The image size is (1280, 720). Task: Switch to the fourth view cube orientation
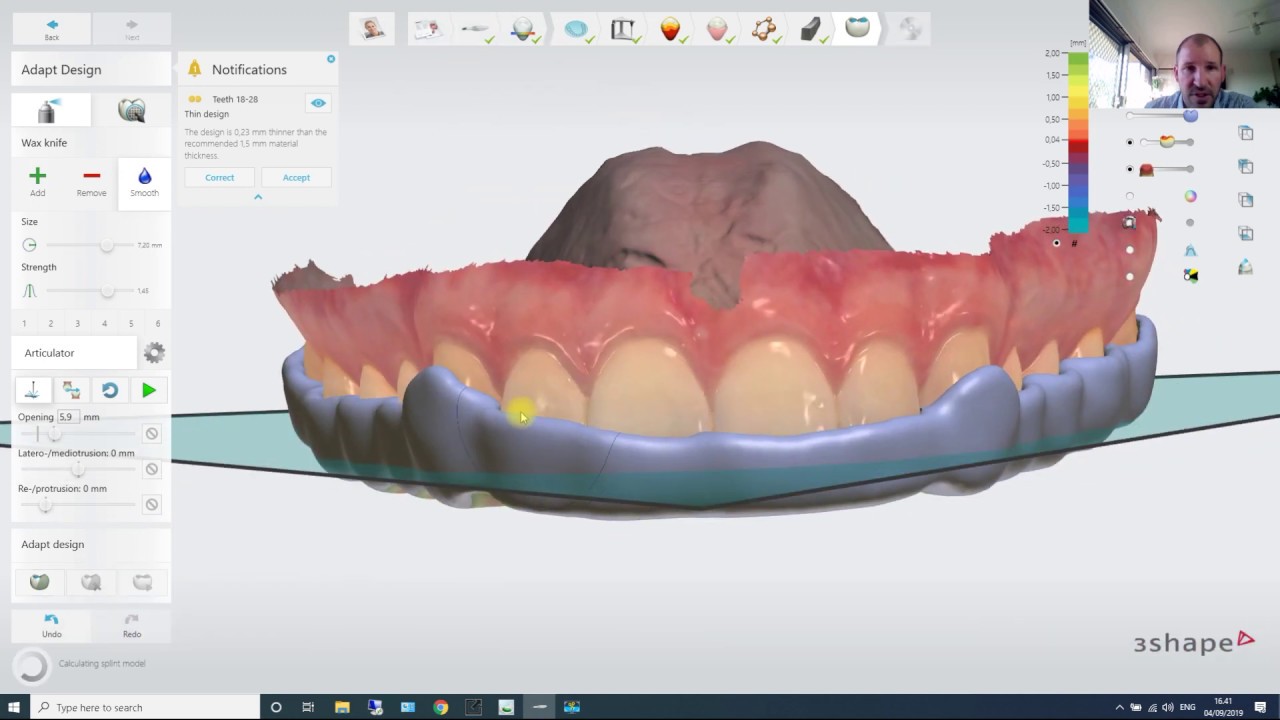click(x=1245, y=233)
